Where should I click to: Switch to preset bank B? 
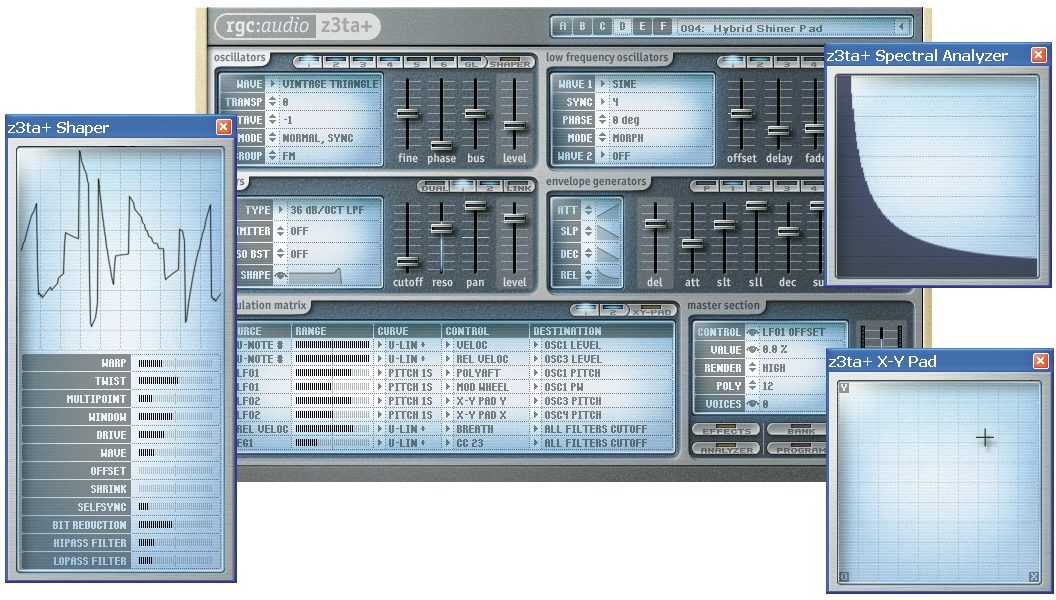[583, 27]
